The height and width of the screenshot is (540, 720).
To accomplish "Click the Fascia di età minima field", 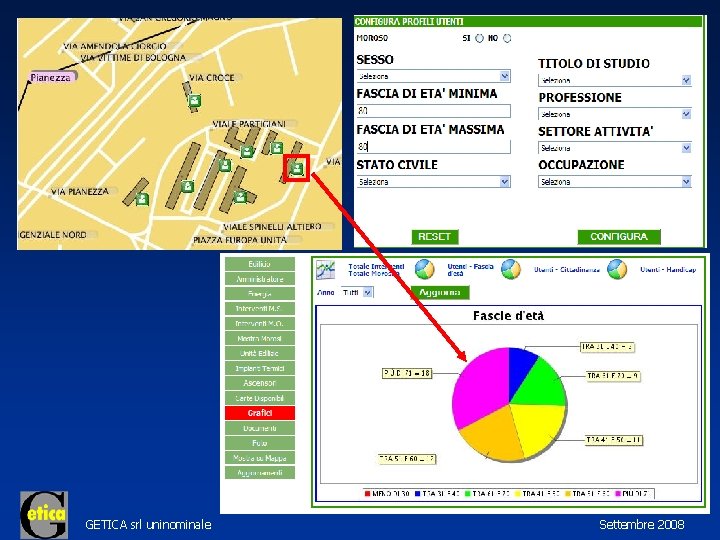I will pyautogui.click(x=433, y=111).
